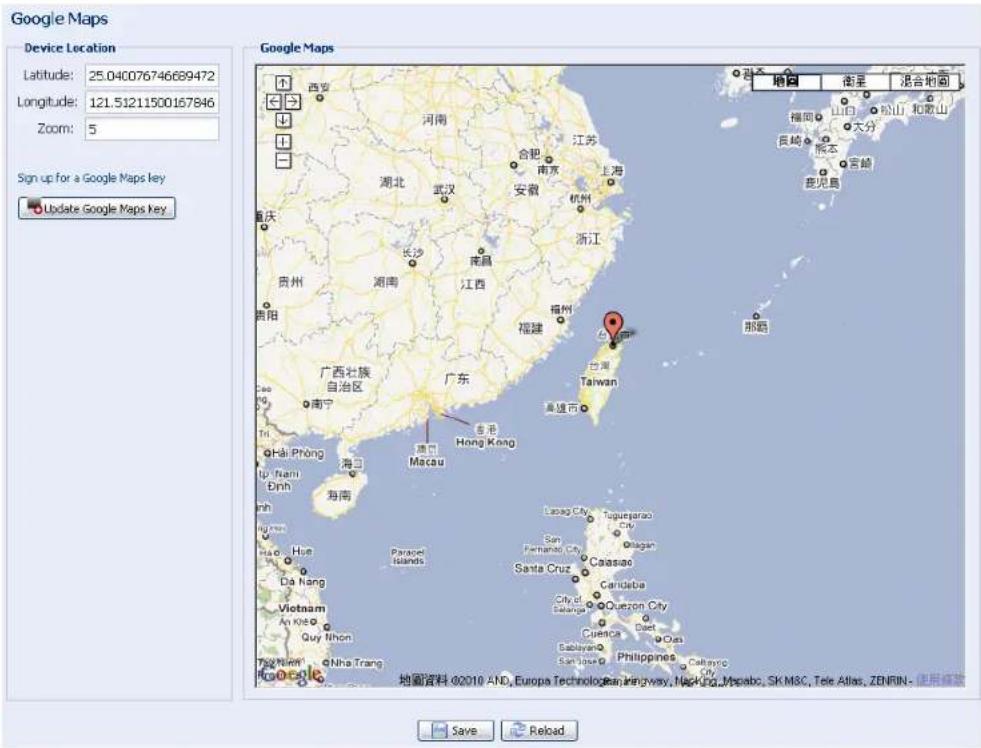This screenshot has width=981, height=748.
Task: Click the Google logo on the map
Action: coord(292,674)
